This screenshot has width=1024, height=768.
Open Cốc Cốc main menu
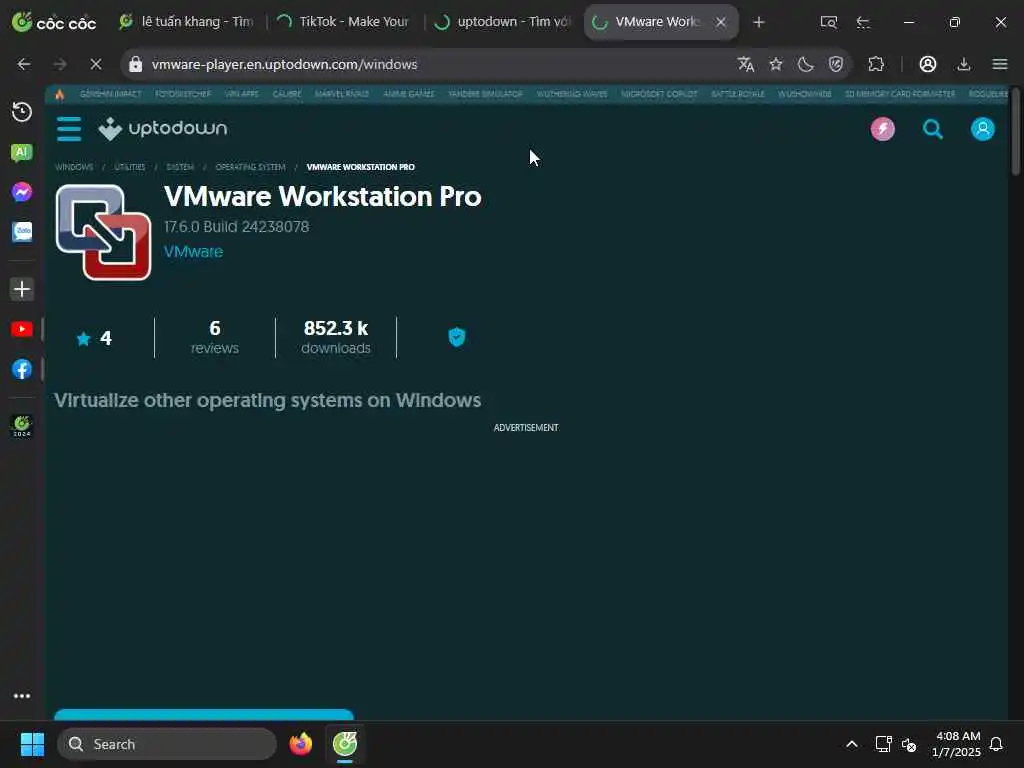pyautogui.click(x=1000, y=64)
